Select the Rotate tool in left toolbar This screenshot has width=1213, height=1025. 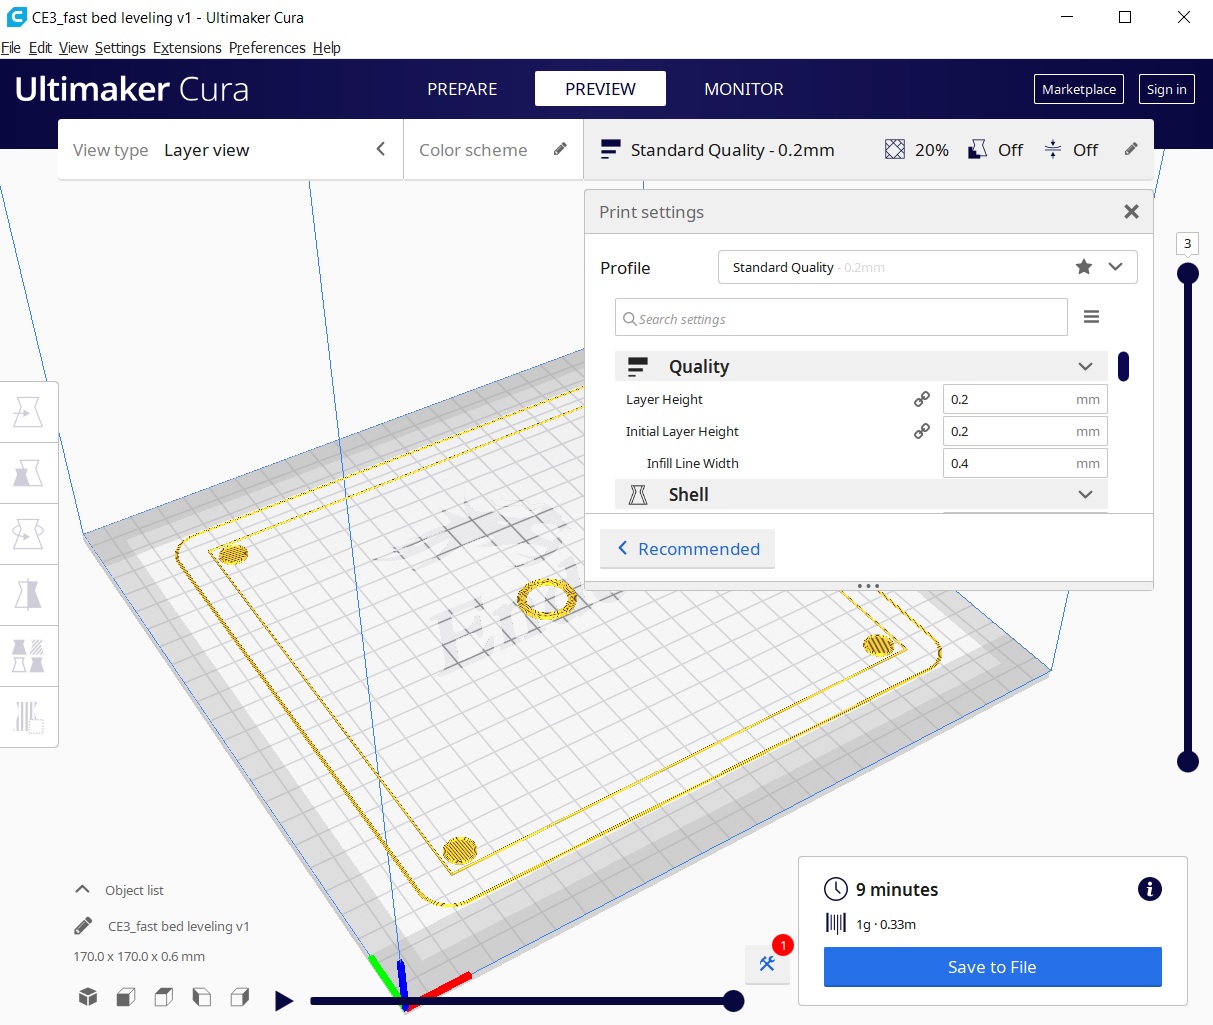[28, 533]
